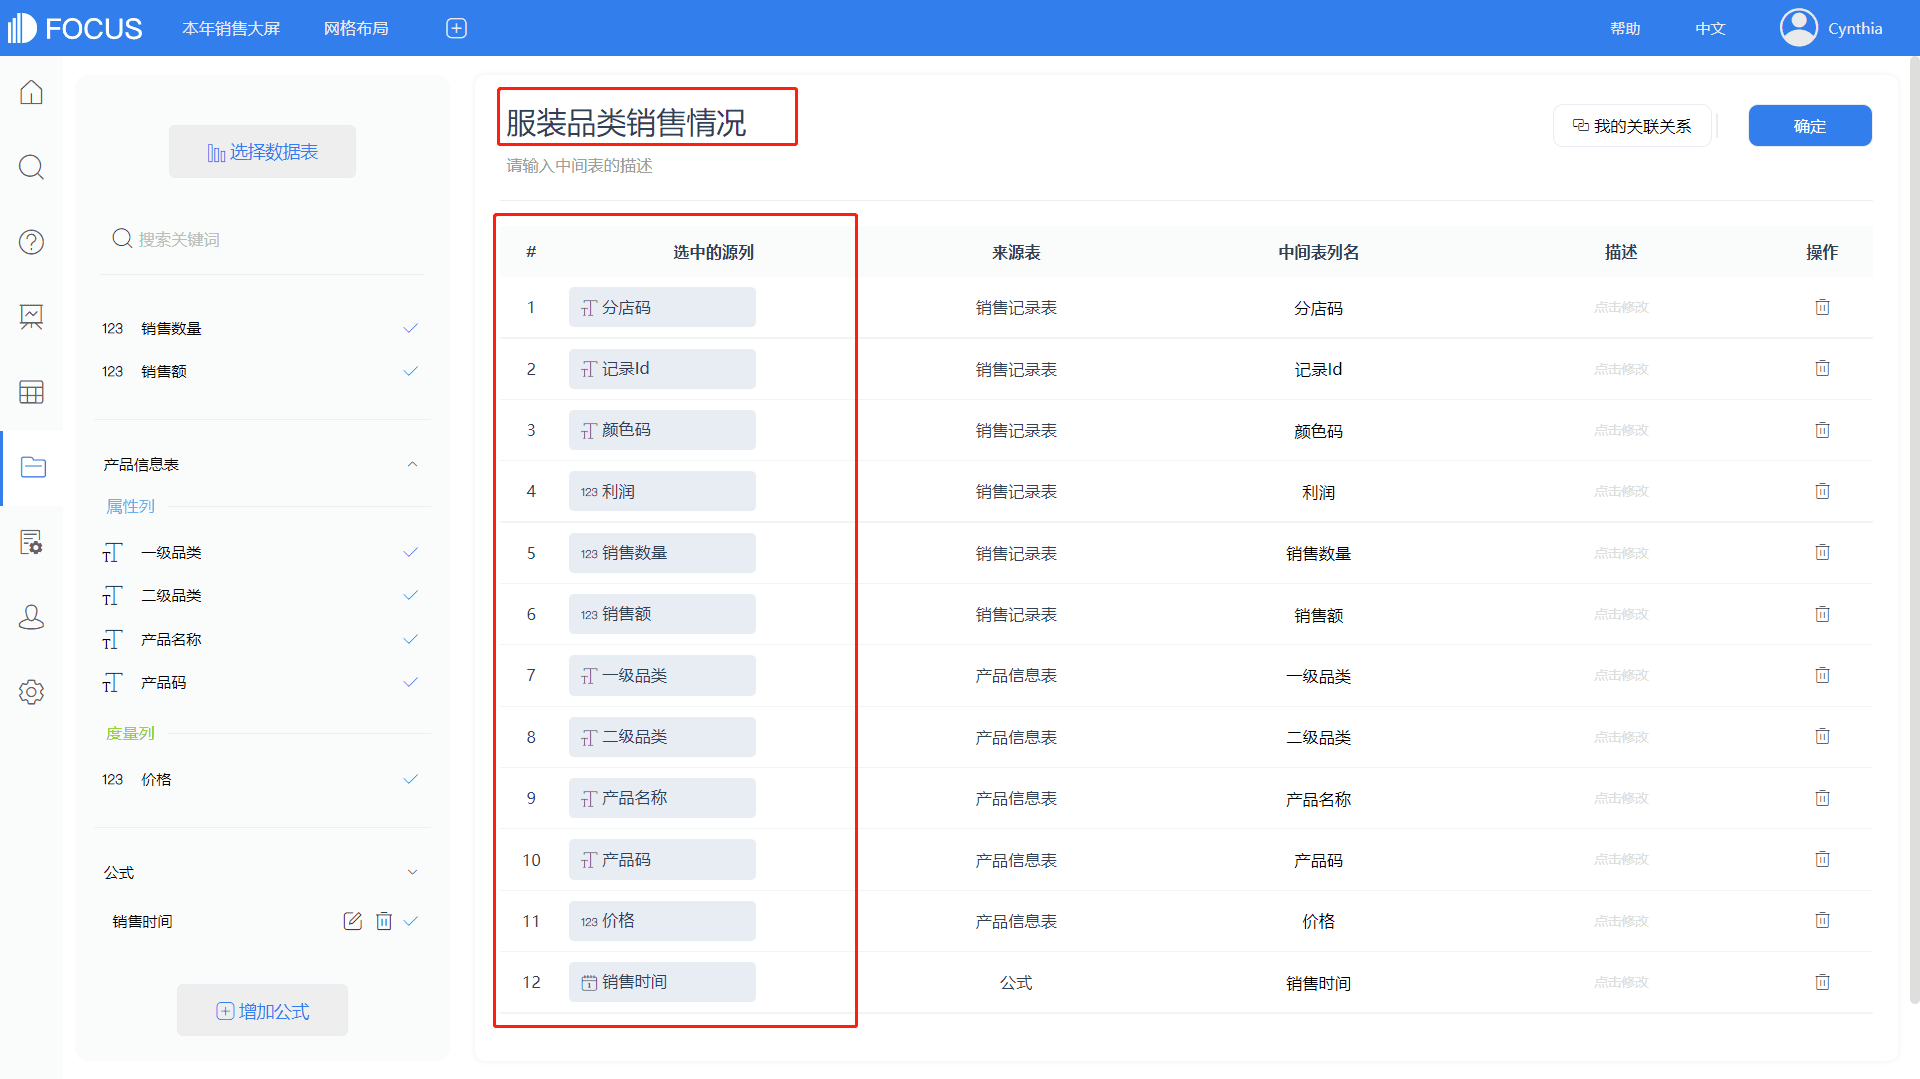Delete the 二级品类 row in table
Screen dimensions: 1920x1079
1822,736
